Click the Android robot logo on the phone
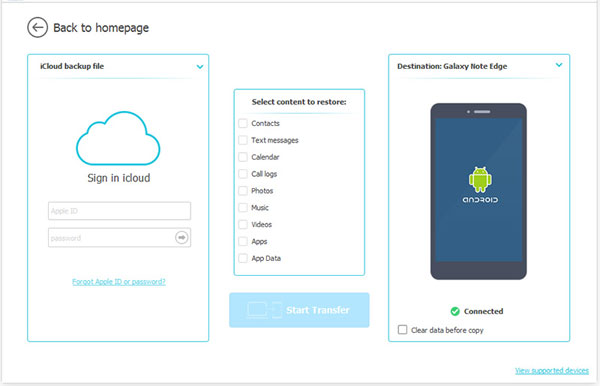The image size is (600, 386). point(480,179)
